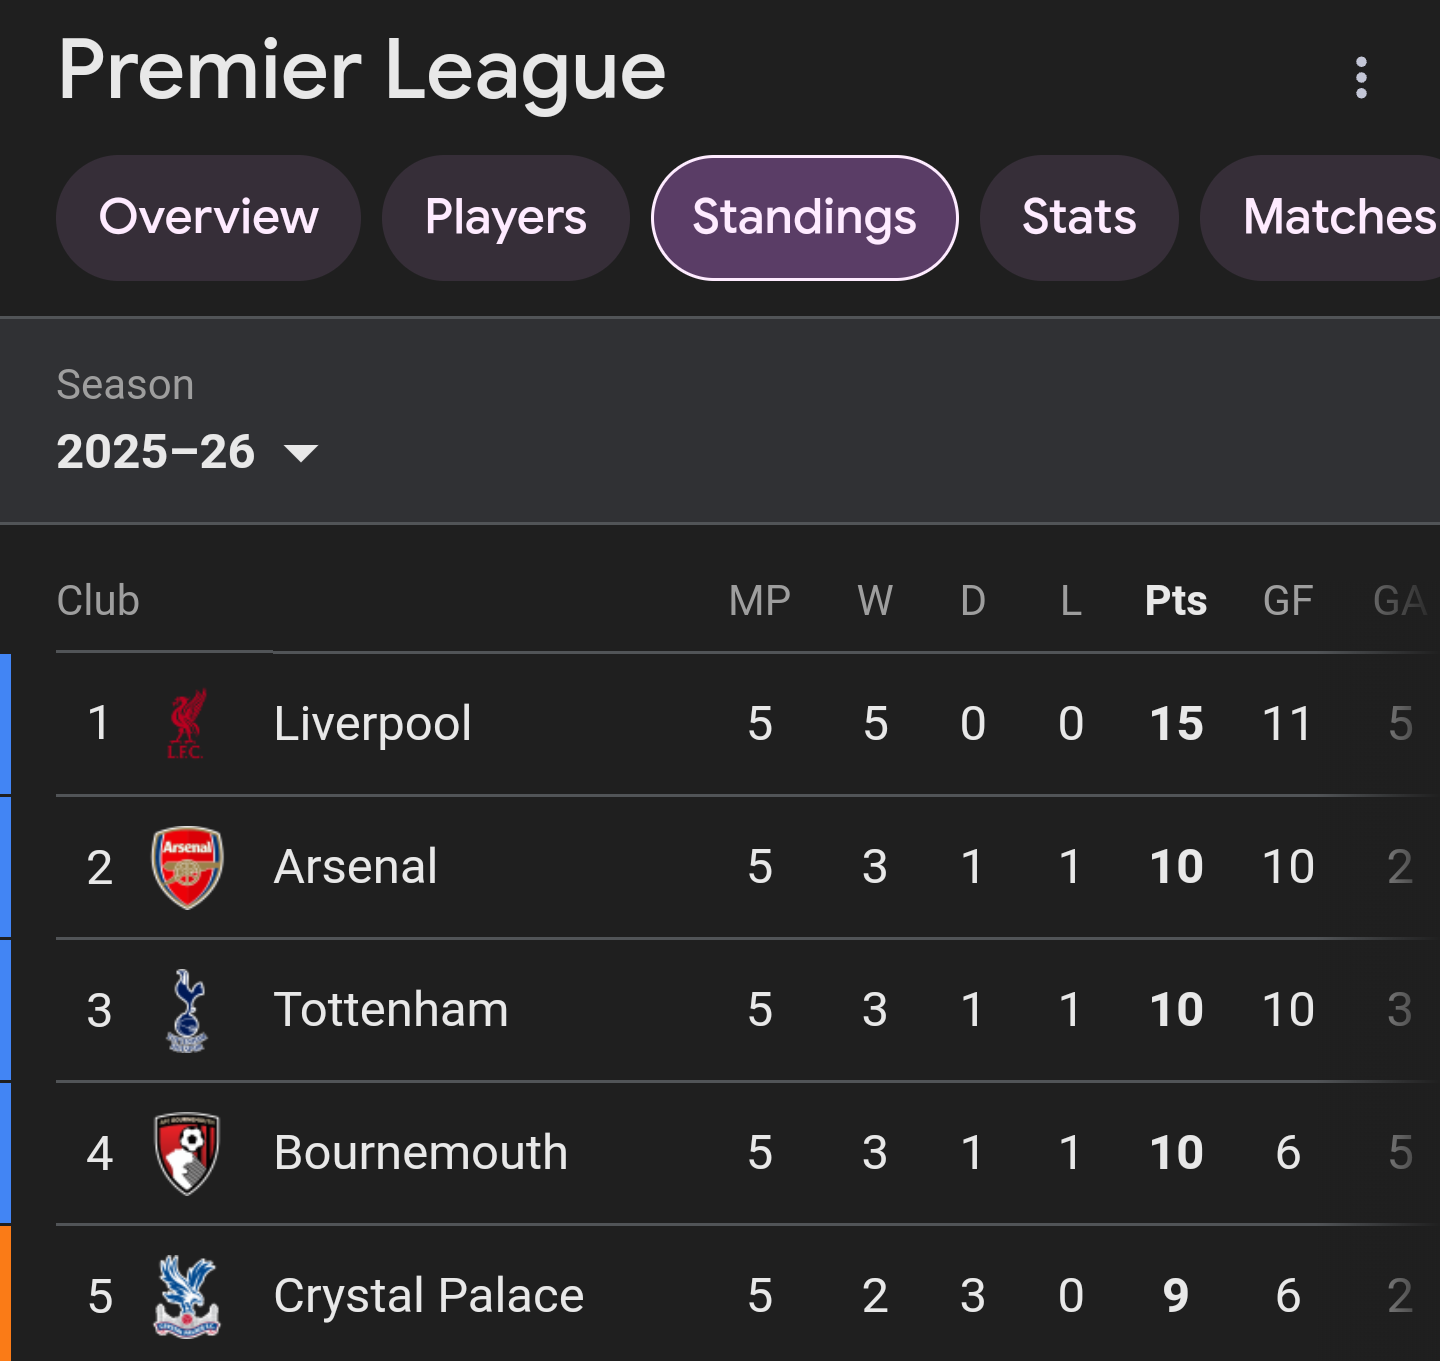This screenshot has width=1440, height=1361.
Task: Click the Premier League title
Action: 362,72
